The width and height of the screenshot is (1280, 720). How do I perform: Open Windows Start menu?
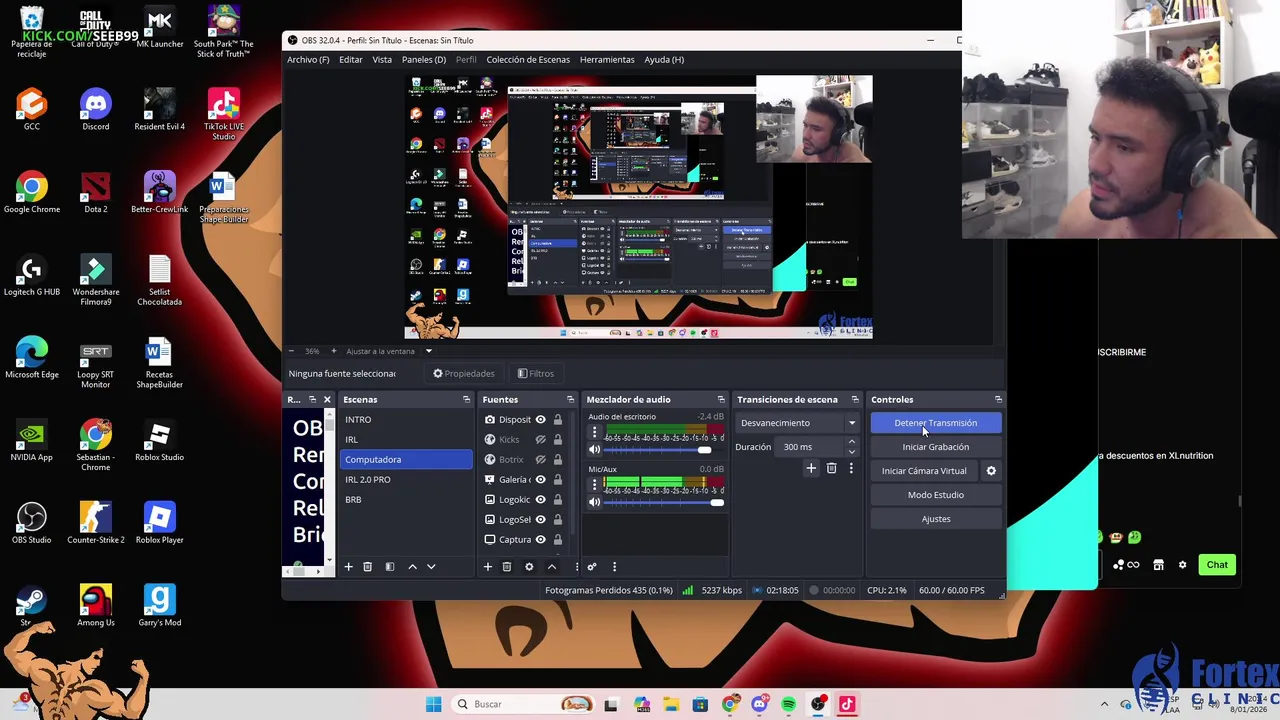[433, 704]
